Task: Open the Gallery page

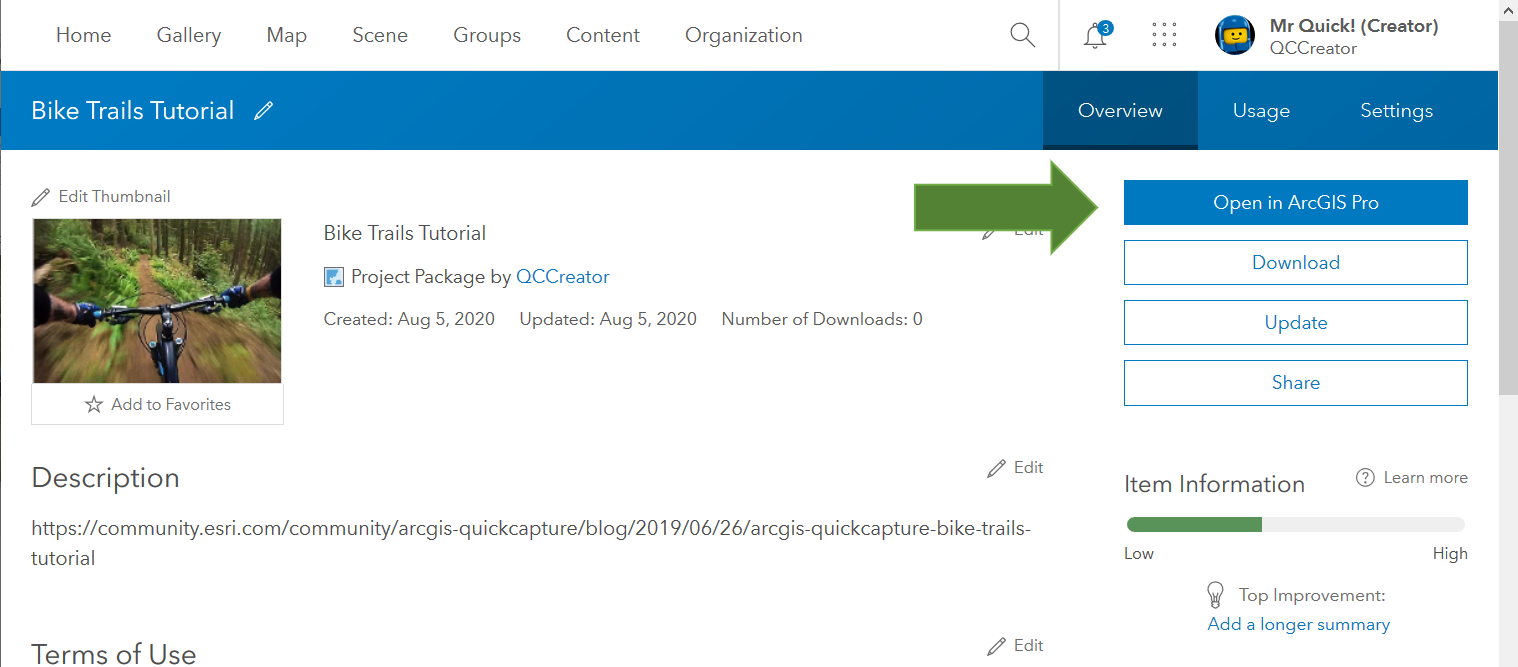Action: (189, 35)
